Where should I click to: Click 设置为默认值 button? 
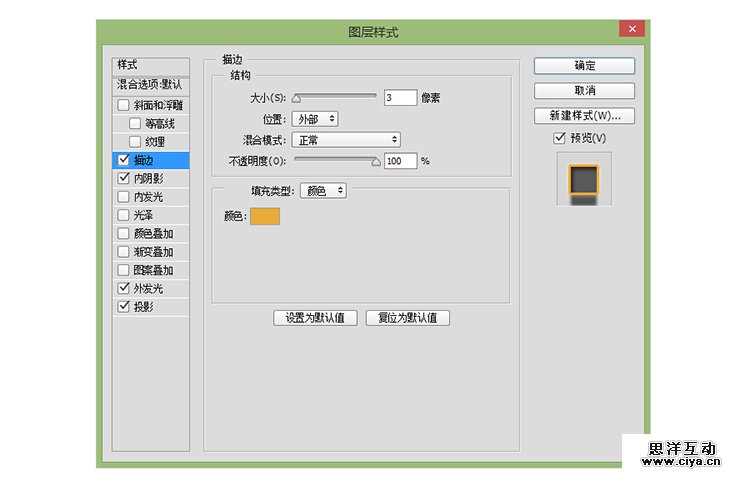(315, 318)
